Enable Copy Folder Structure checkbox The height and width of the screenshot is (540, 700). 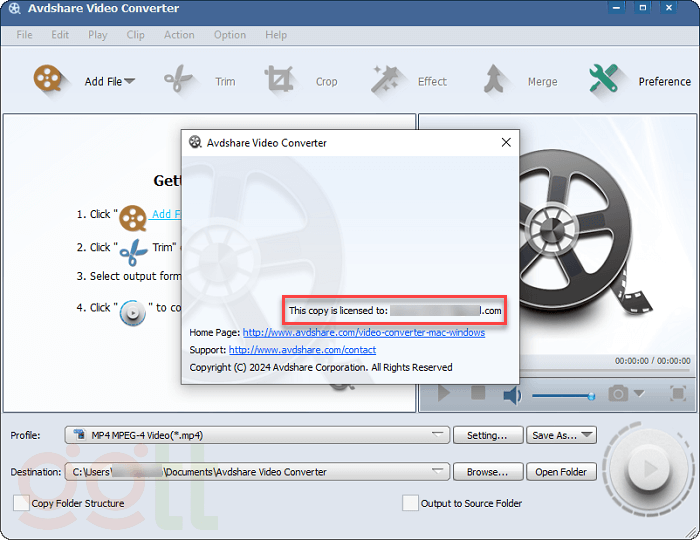[21, 503]
